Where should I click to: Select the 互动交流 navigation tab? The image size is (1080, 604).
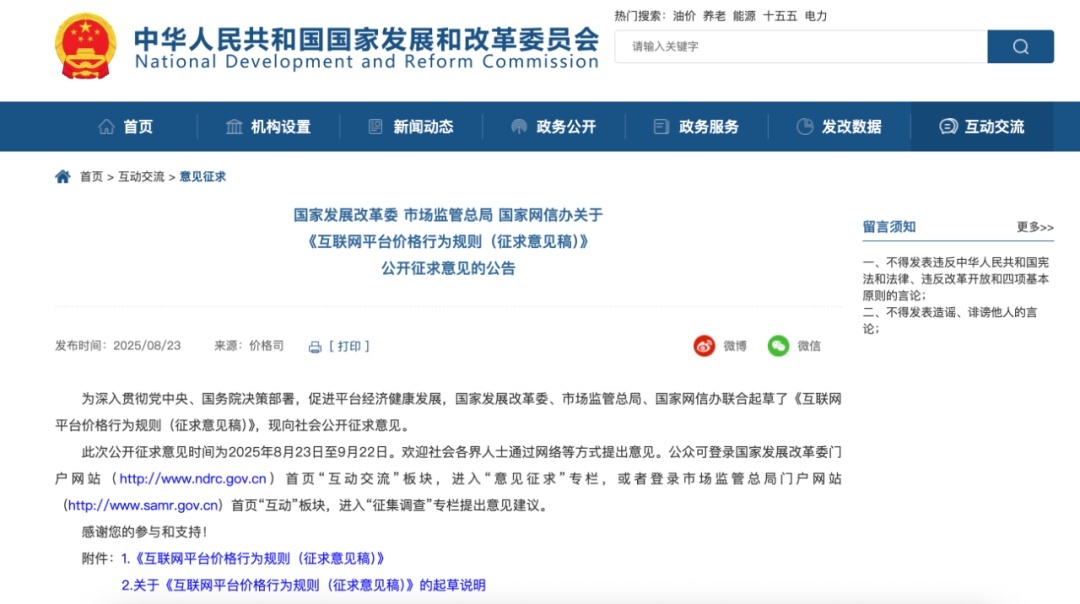pyautogui.click(x=982, y=127)
